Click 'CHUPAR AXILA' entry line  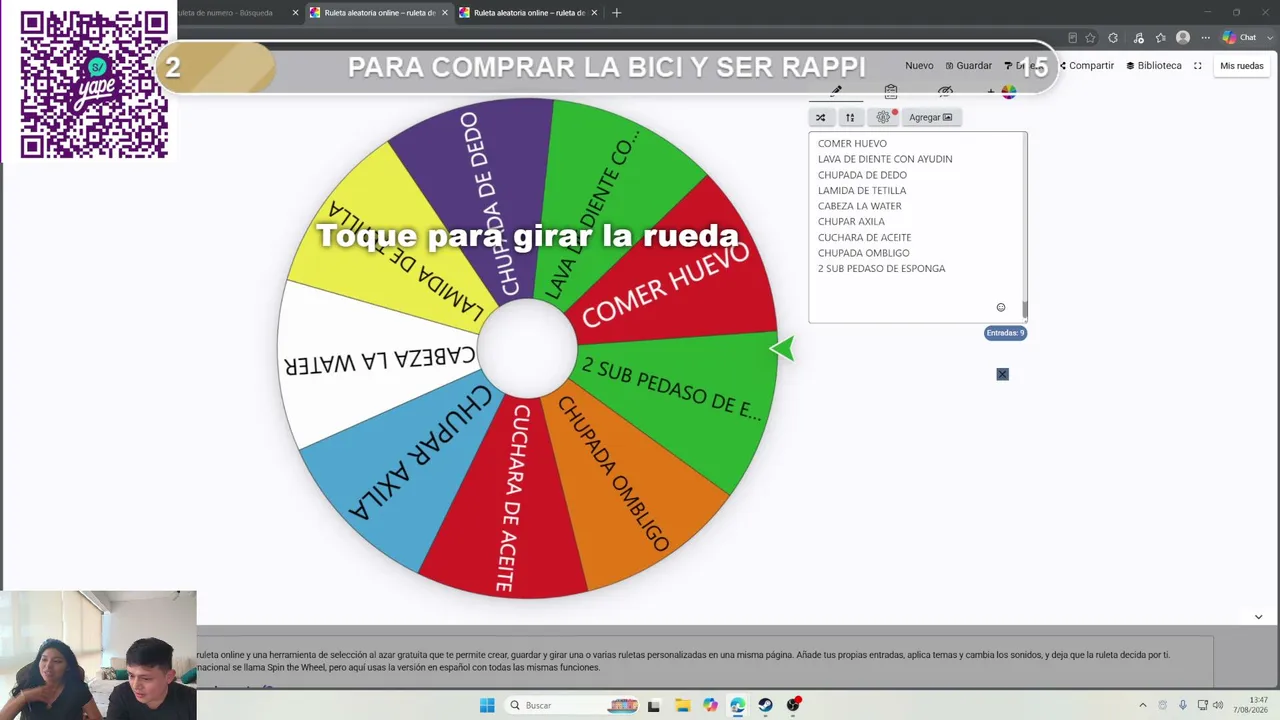851,222
